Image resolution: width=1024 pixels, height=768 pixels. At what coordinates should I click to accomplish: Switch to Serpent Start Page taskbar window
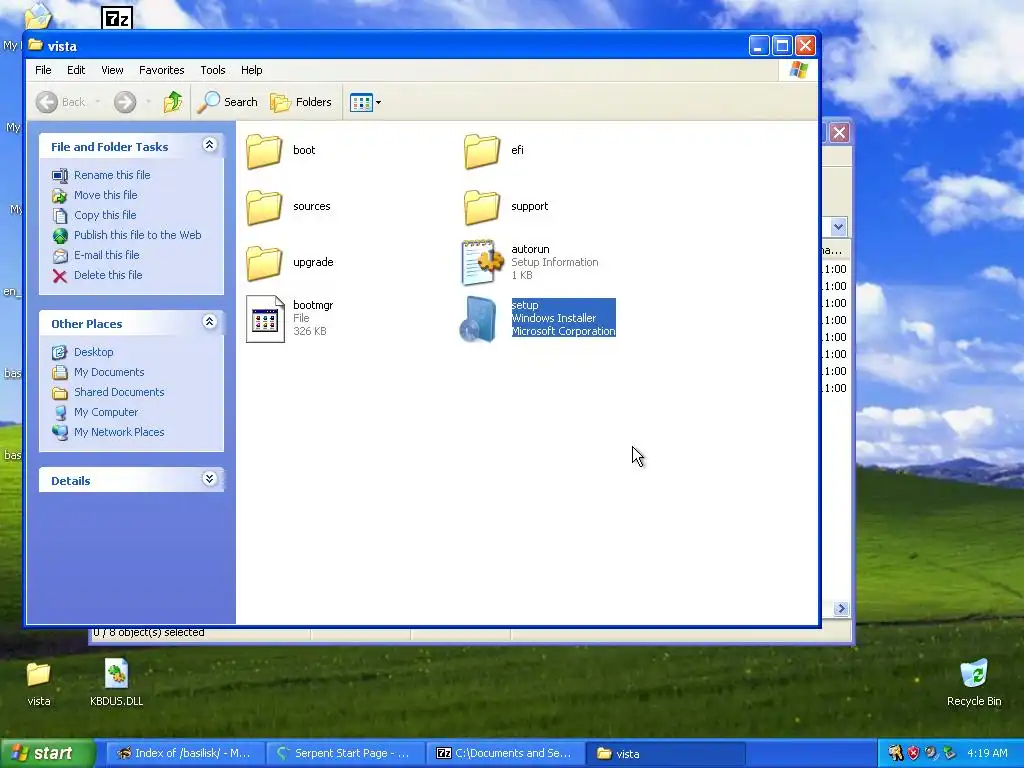[x=346, y=754]
